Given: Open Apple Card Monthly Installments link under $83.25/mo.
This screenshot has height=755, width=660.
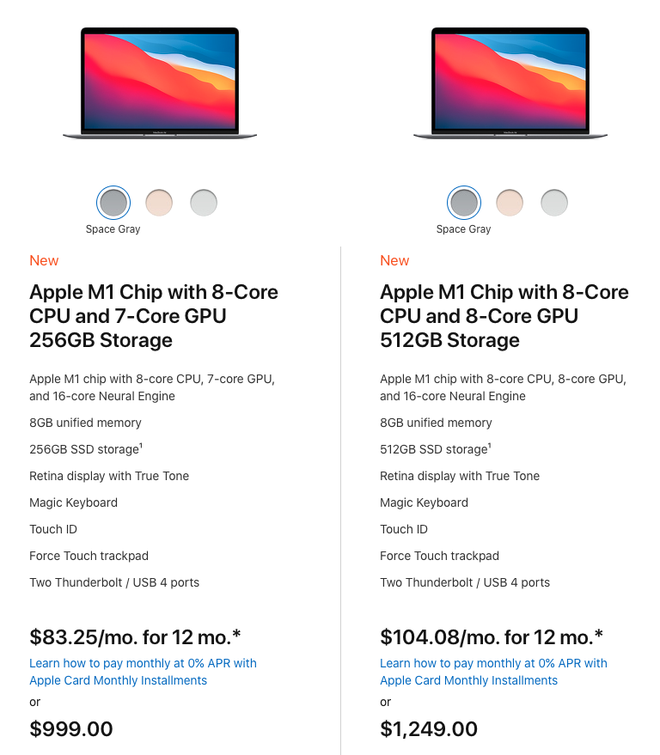Looking at the screenshot, I should (143, 672).
